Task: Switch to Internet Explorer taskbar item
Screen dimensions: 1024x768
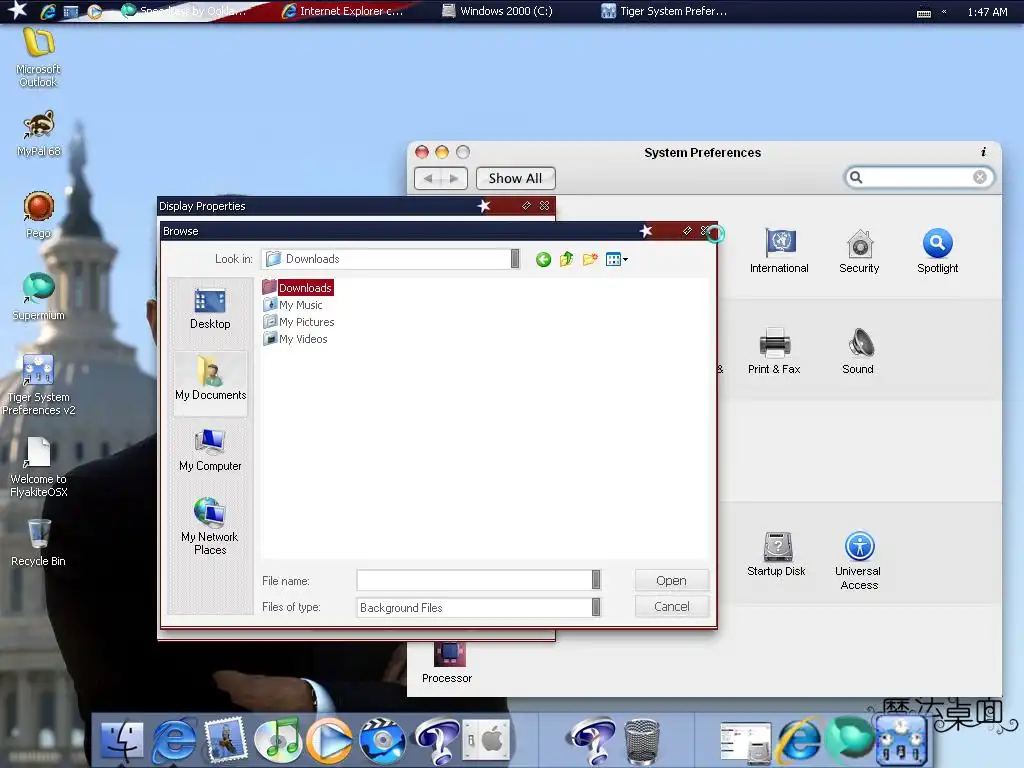Action: [x=342, y=11]
